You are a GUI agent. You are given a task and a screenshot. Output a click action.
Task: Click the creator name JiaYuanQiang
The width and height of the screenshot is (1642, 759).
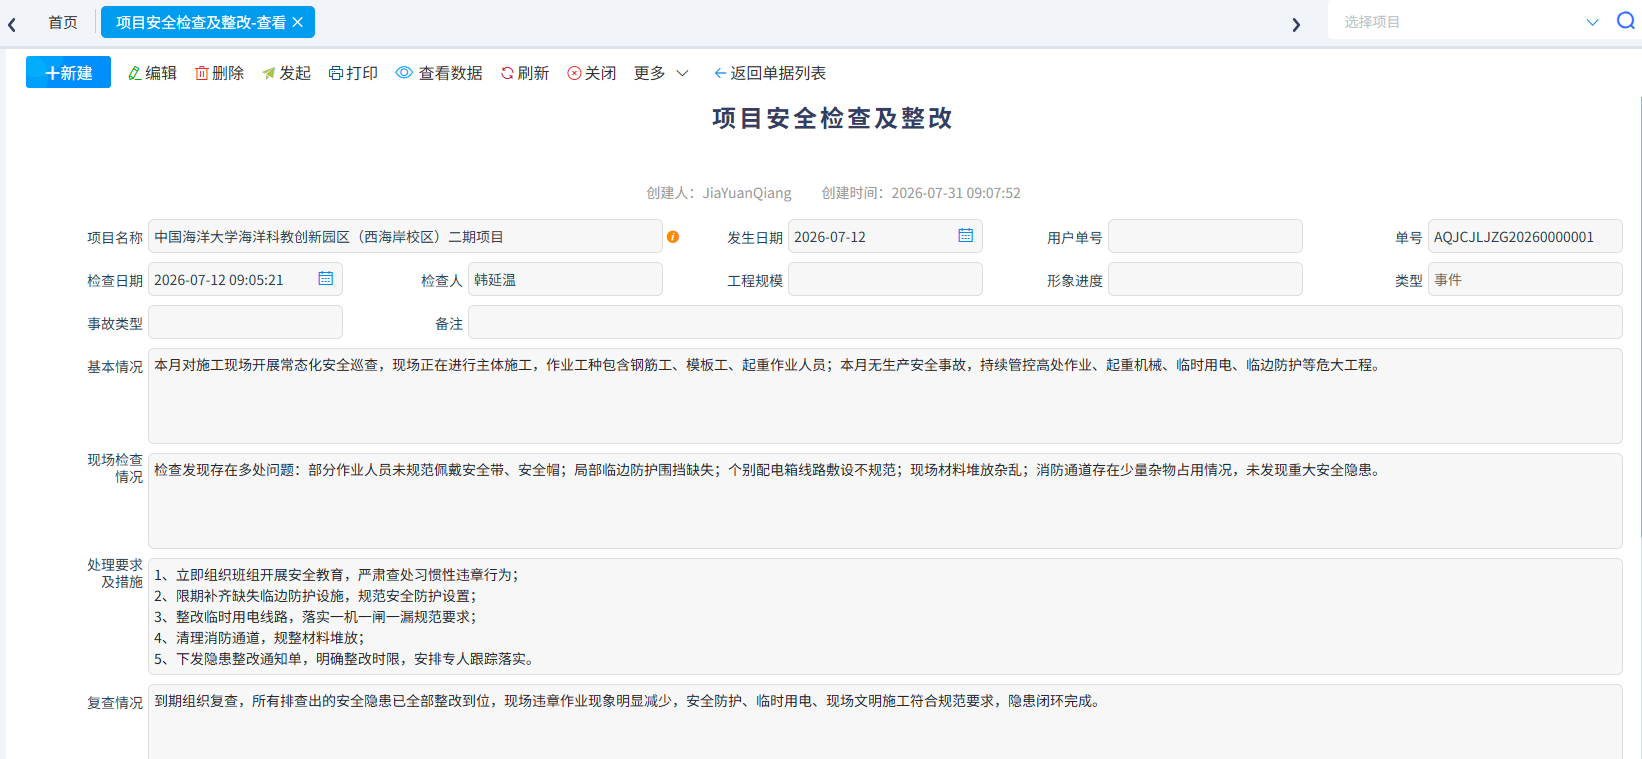(x=747, y=193)
